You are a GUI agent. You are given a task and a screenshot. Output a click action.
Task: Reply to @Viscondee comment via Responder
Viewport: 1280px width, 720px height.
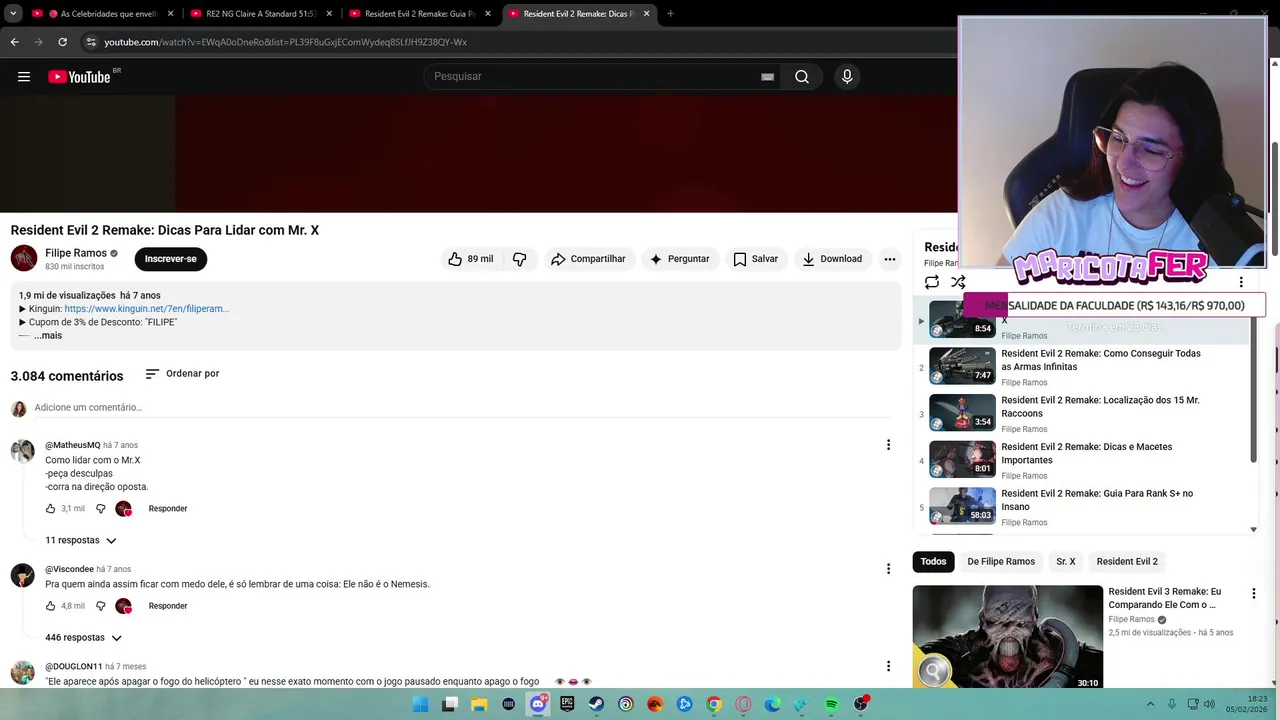pos(168,605)
